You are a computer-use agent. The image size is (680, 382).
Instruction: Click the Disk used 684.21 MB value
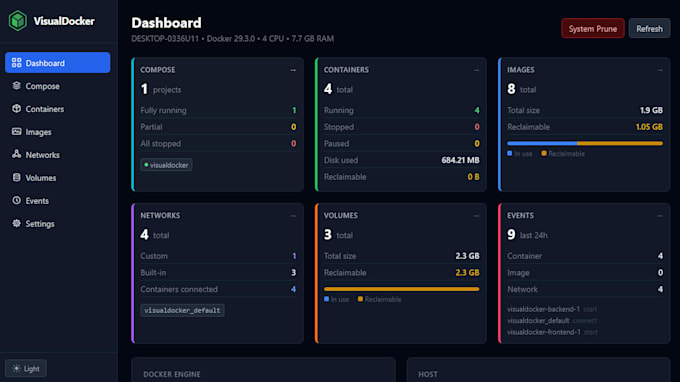click(460, 160)
